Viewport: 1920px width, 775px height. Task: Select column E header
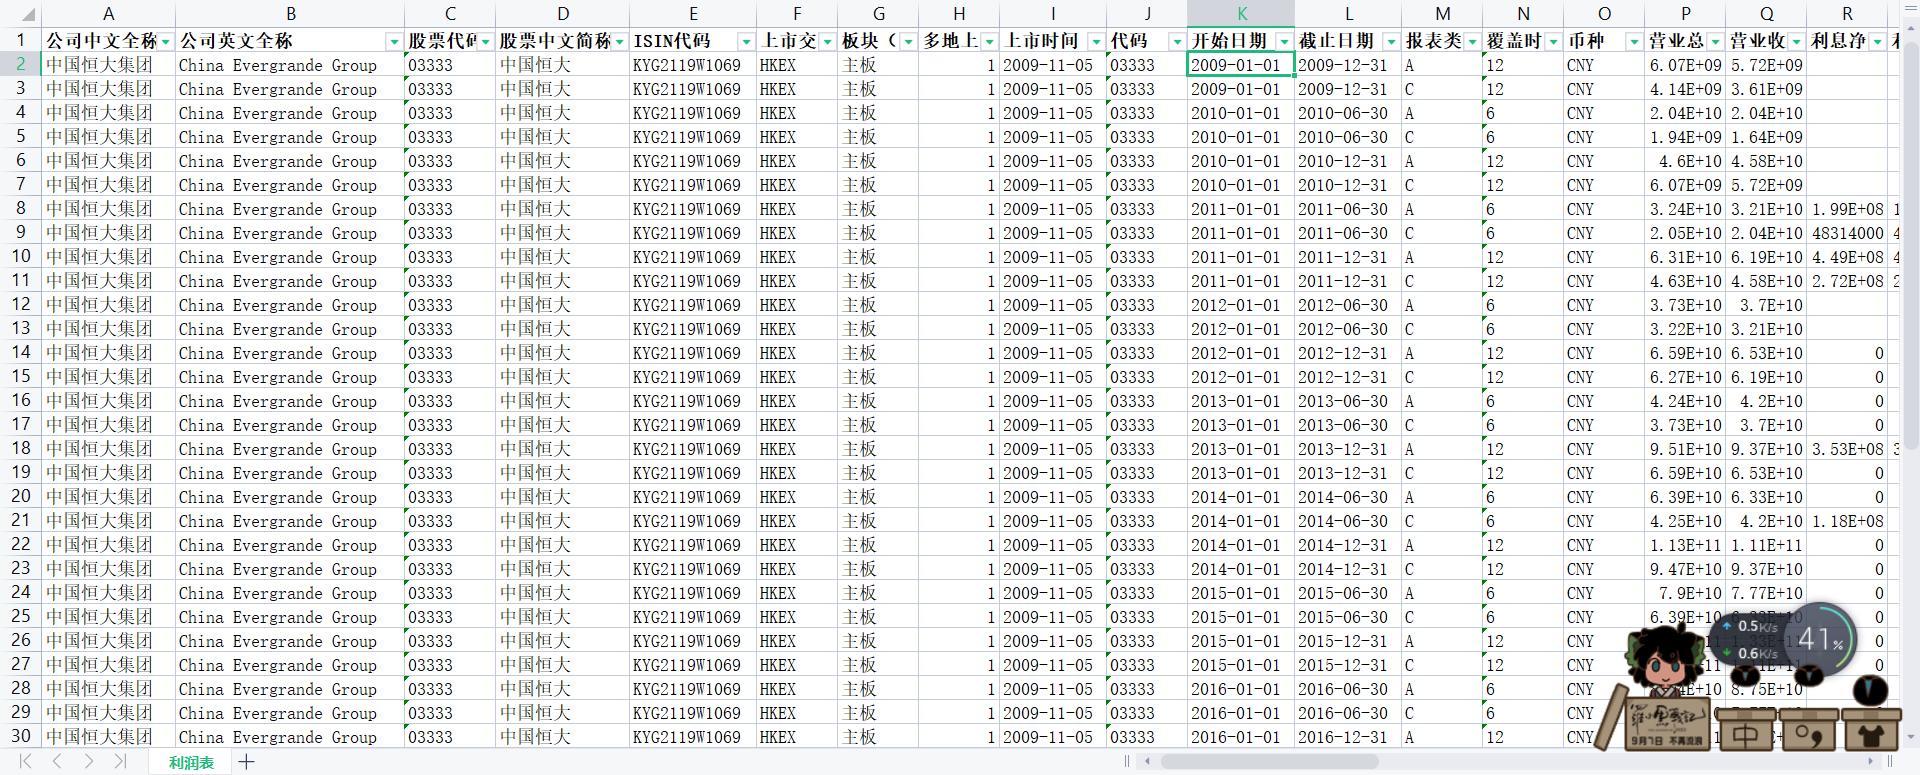[x=693, y=14]
